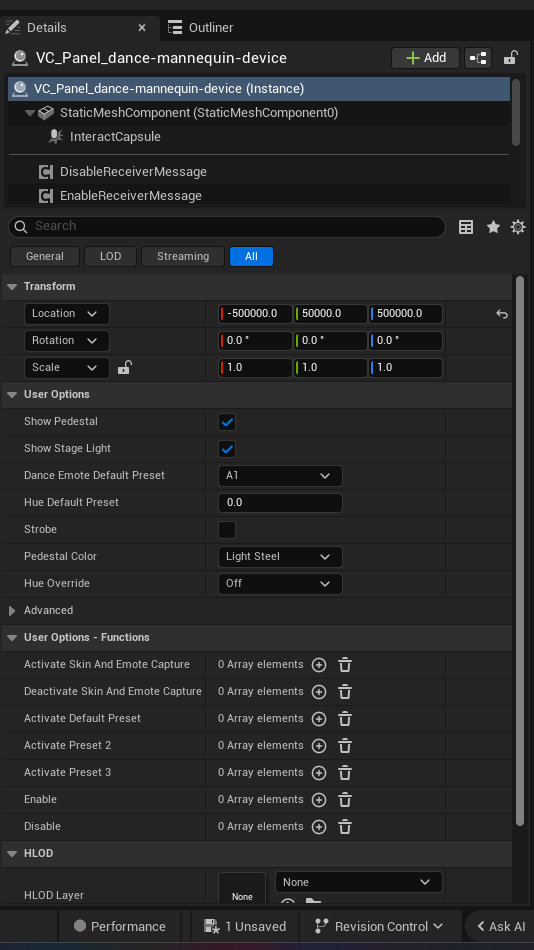Open Hue Override dropdown
Image resolution: width=534 pixels, height=950 pixels.
point(280,583)
